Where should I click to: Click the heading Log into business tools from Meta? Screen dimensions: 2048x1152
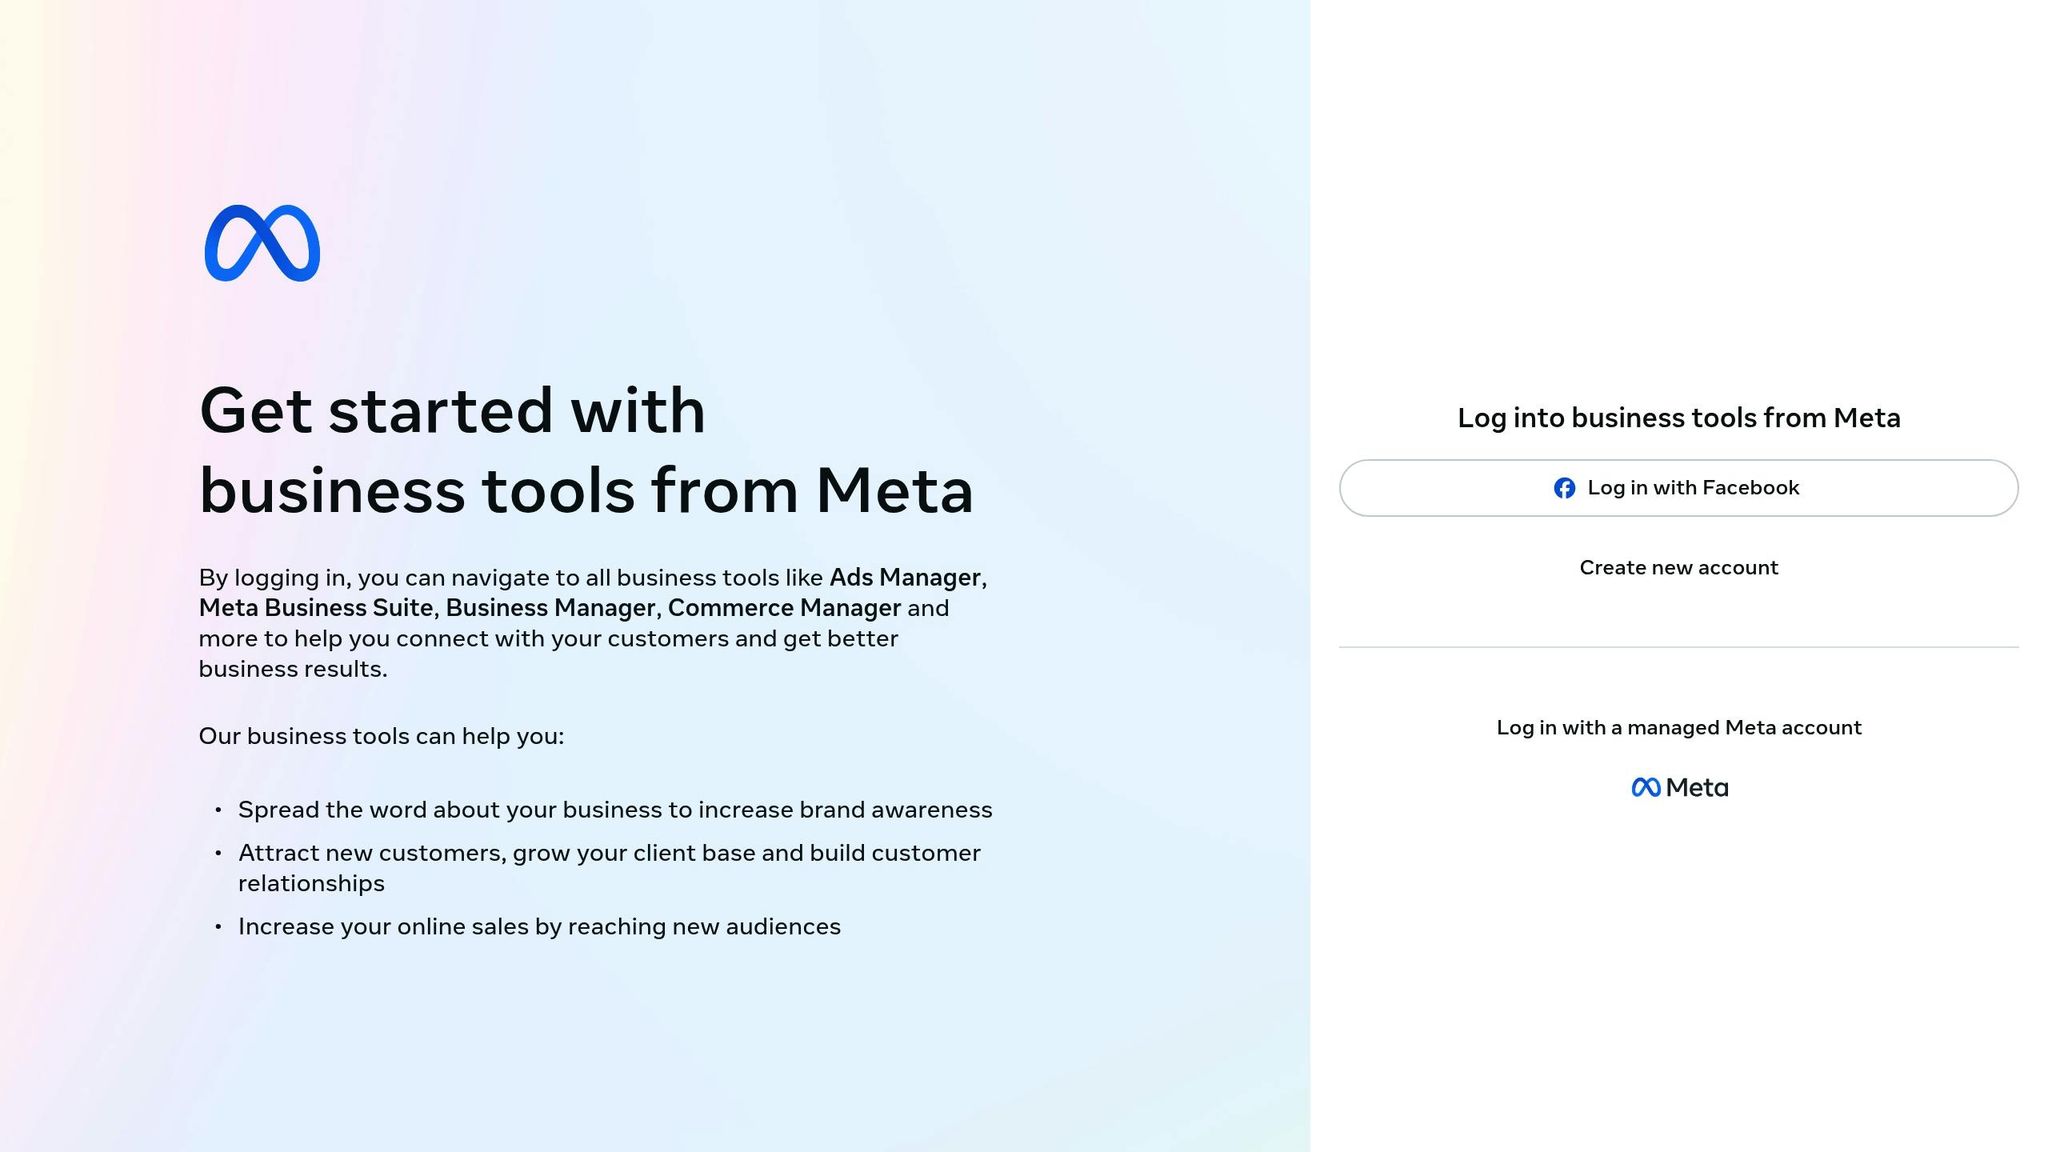coord(1678,418)
